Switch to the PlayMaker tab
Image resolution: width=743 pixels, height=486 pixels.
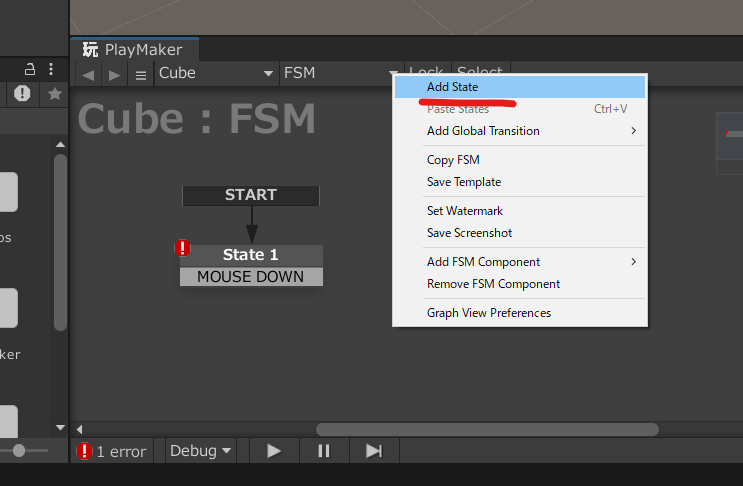click(x=135, y=50)
